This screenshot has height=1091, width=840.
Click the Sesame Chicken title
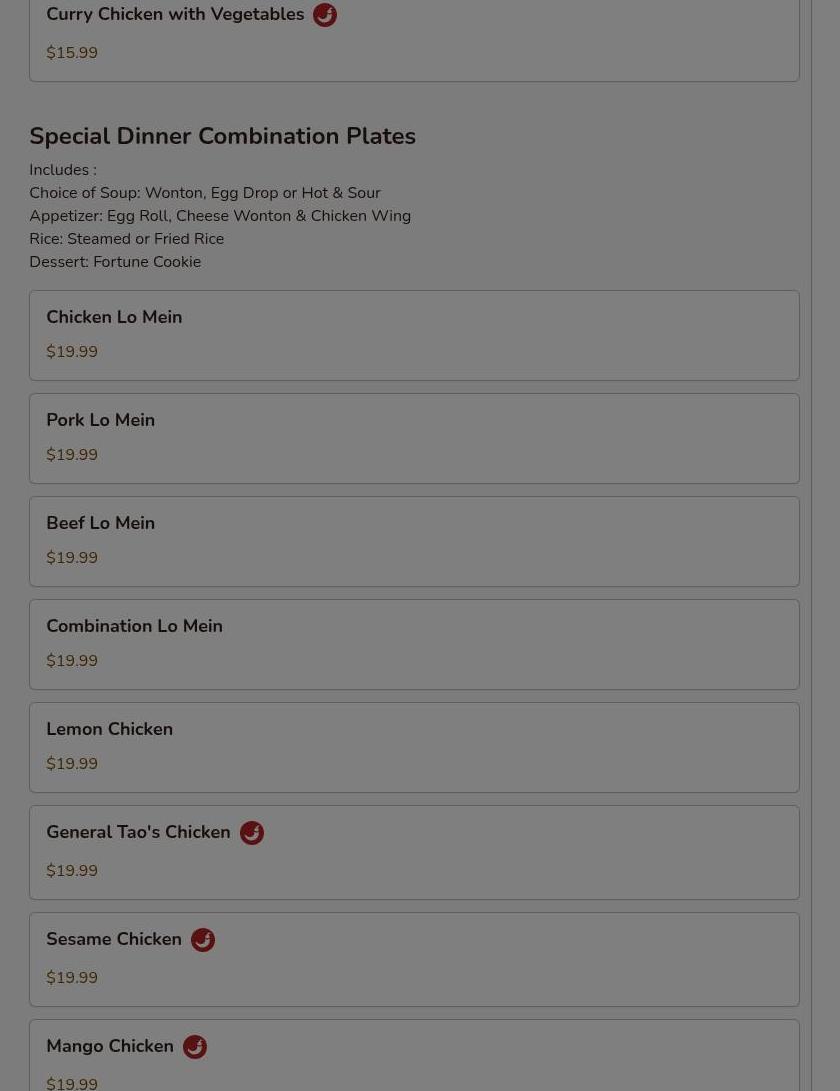pyautogui.click(x=113, y=939)
